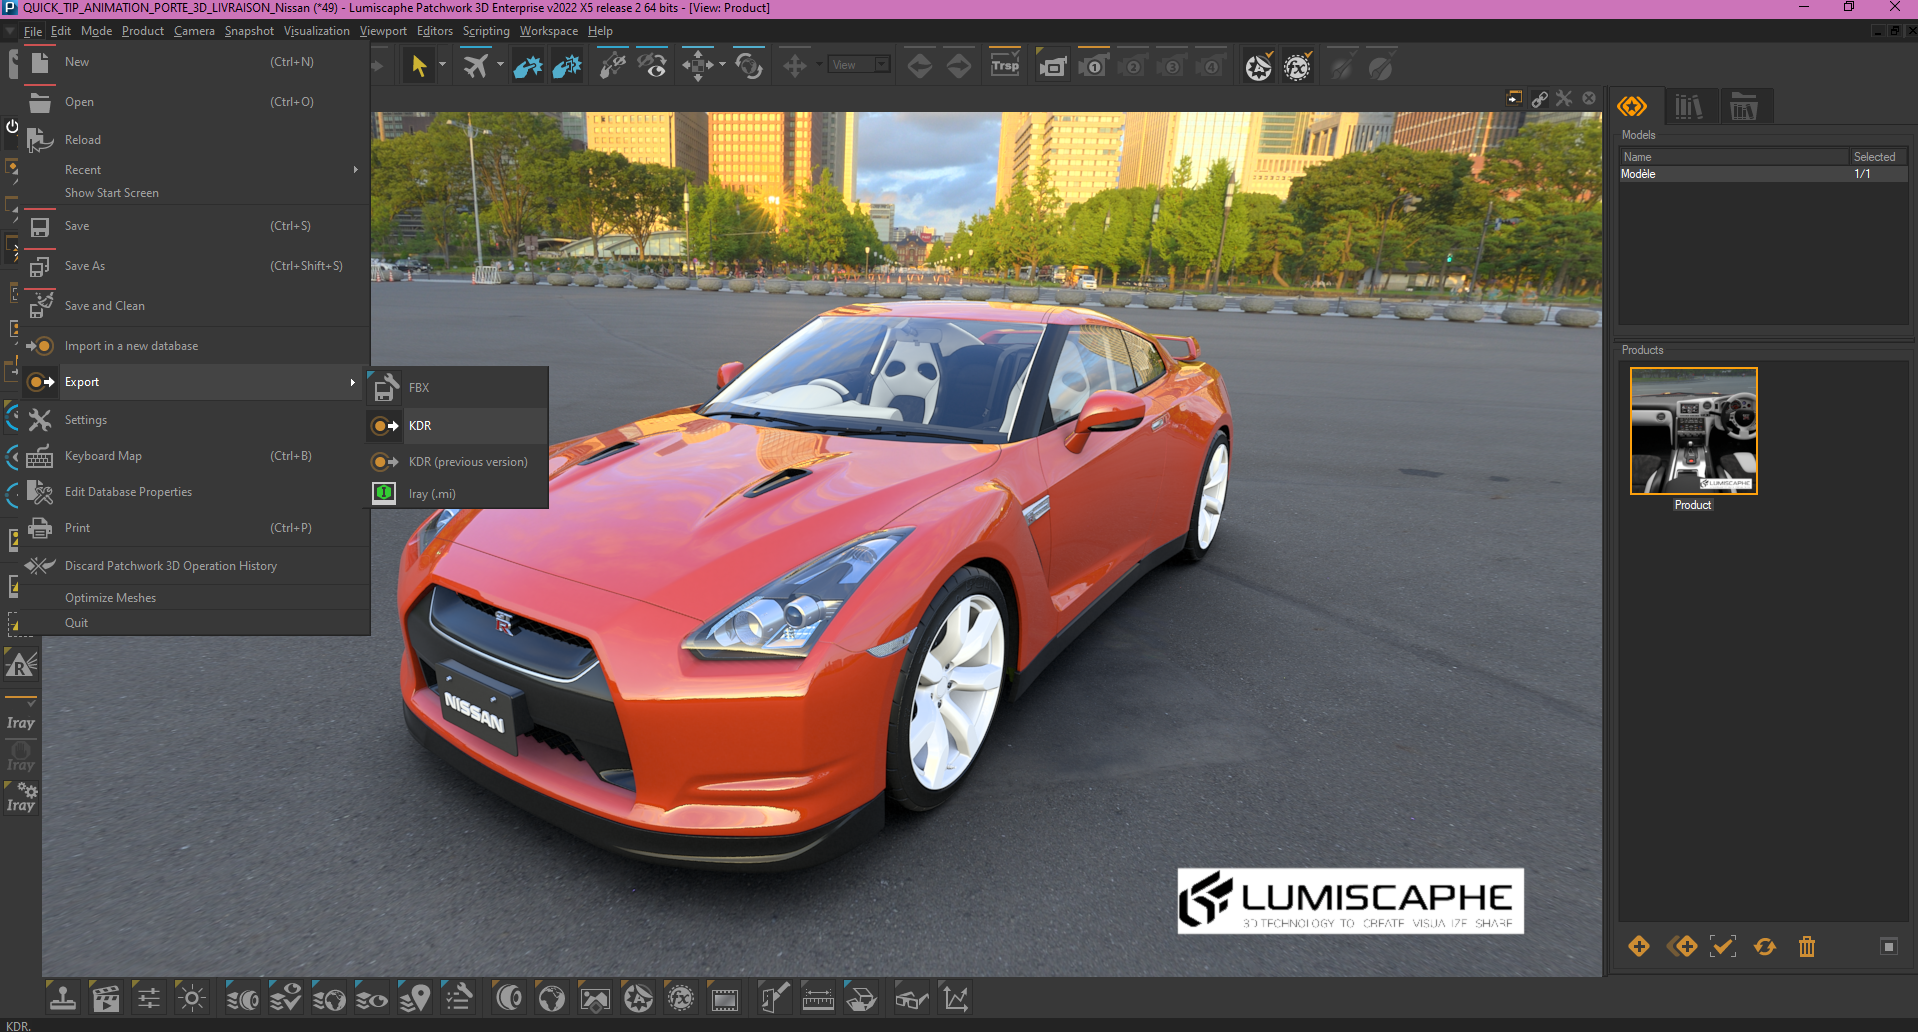Expand the airplane tool dropdown arrow
Screen dimensions: 1918x1032
click(500, 65)
